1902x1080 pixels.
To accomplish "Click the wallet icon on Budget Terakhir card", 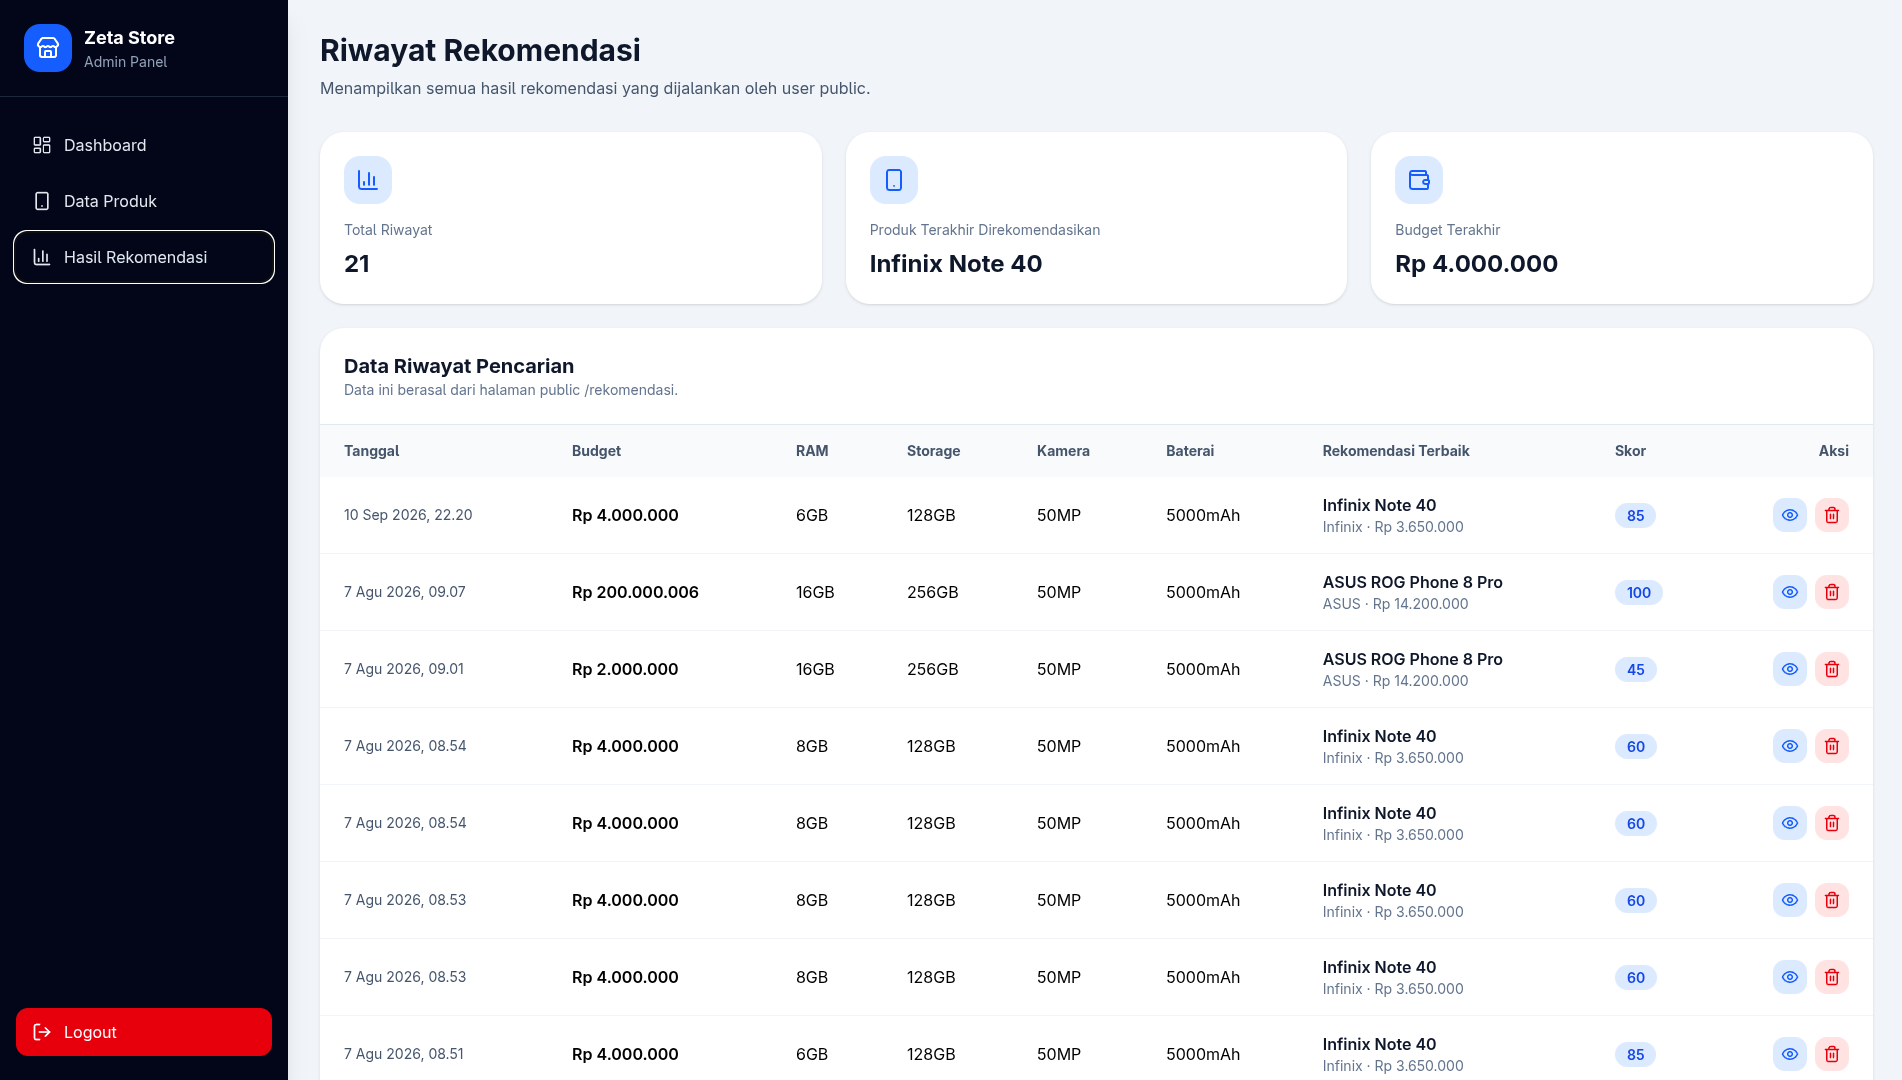I will [x=1419, y=180].
